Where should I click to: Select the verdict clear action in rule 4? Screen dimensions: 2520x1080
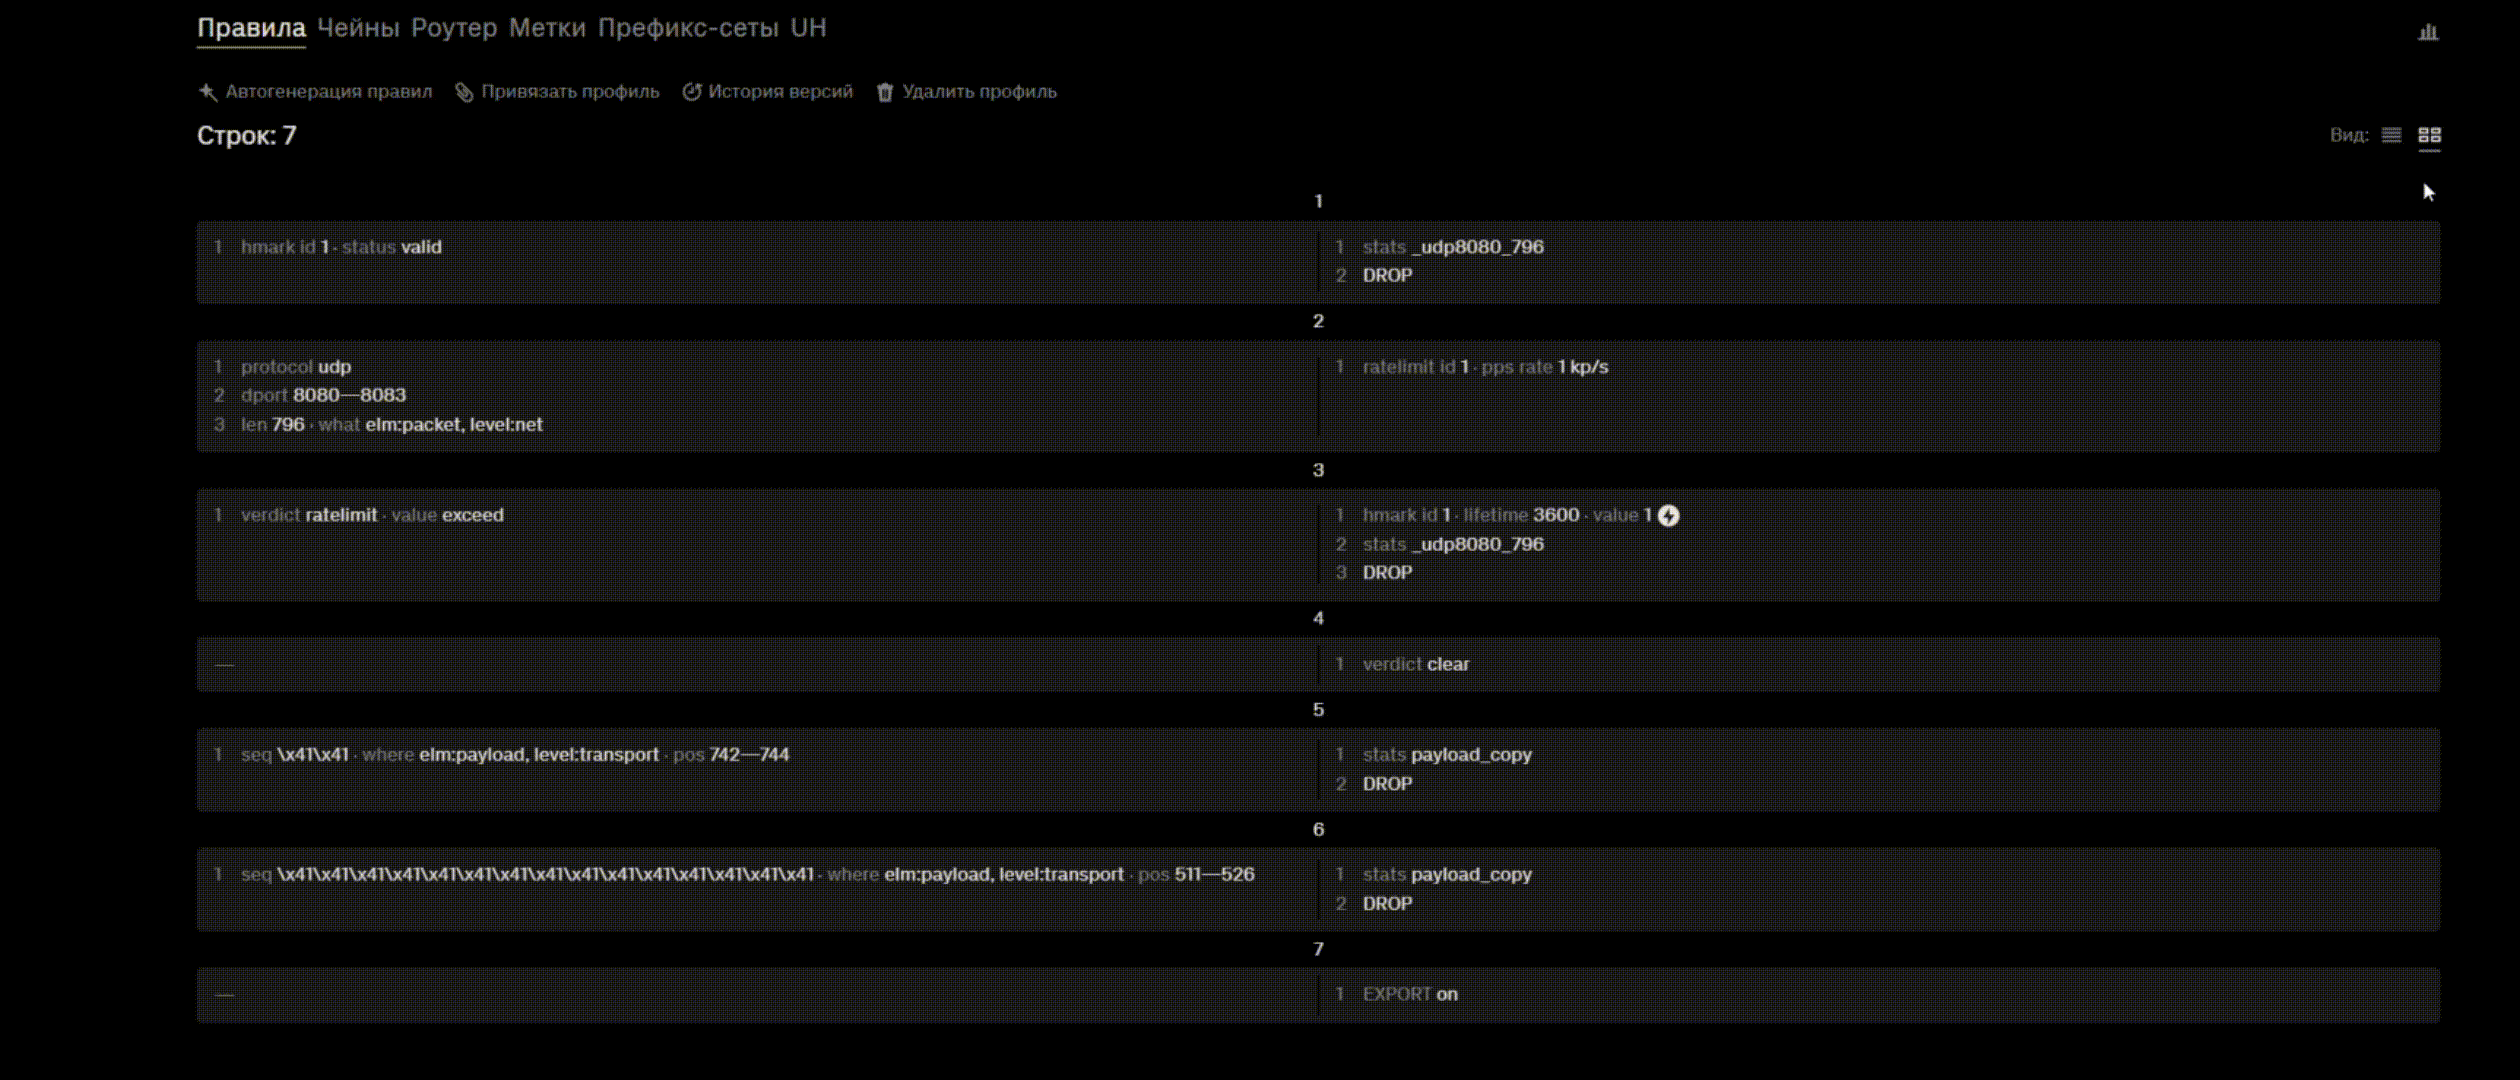pyautogui.click(x=1416, y=664)
